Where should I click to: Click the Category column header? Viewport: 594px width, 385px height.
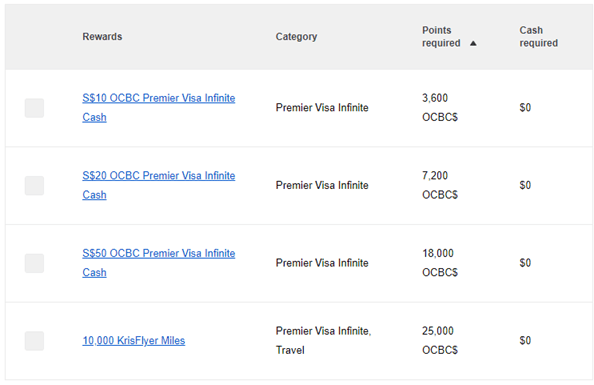[x=296, y=36]
